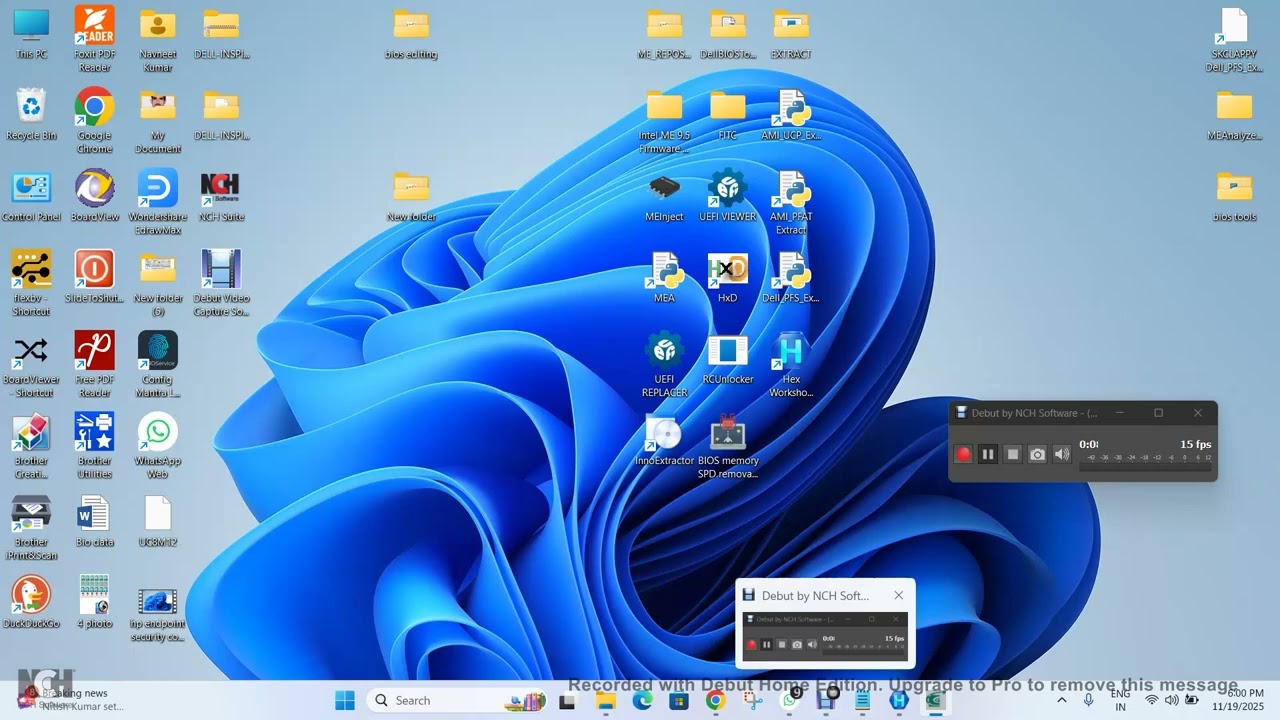This screenshot has height=720, width=1280.
Task: Open the BoardView application icon
Action: click(x=94, y=195)
